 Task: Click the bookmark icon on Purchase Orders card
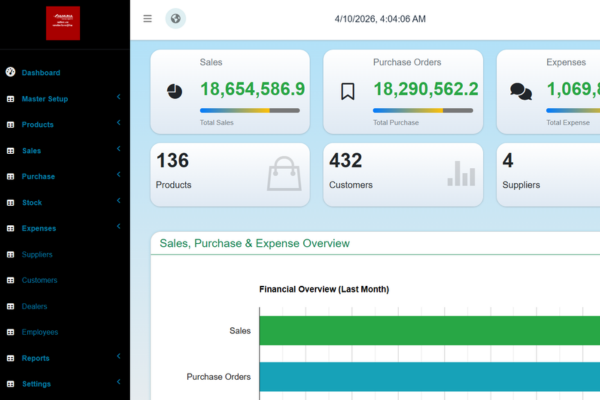[x=348, y=91]
